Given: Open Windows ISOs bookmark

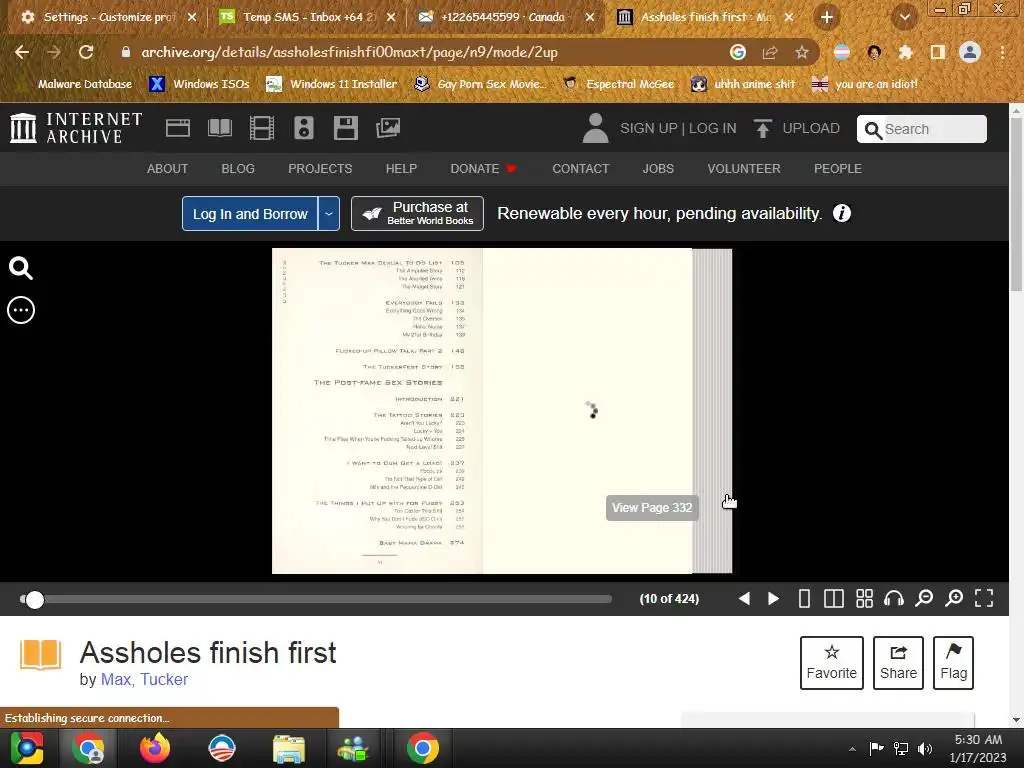Looking at the screenshot, I should 199,84.
